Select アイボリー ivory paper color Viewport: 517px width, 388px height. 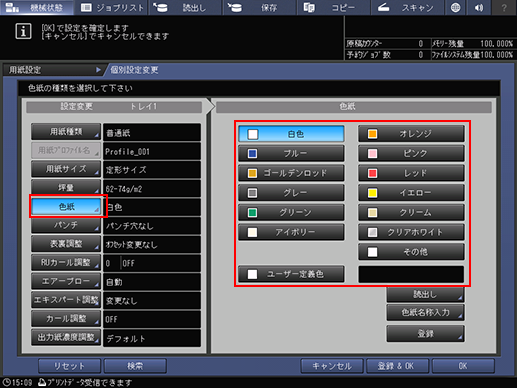(x=291, y=232)
